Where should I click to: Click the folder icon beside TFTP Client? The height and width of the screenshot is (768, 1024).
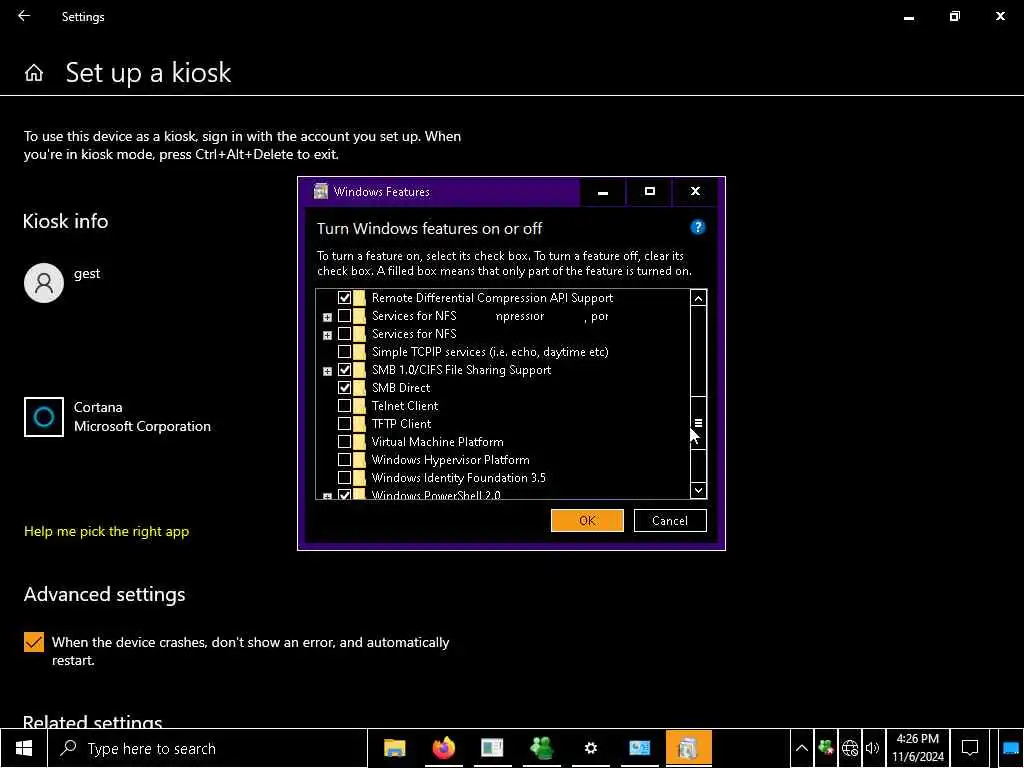coord(360,424)
